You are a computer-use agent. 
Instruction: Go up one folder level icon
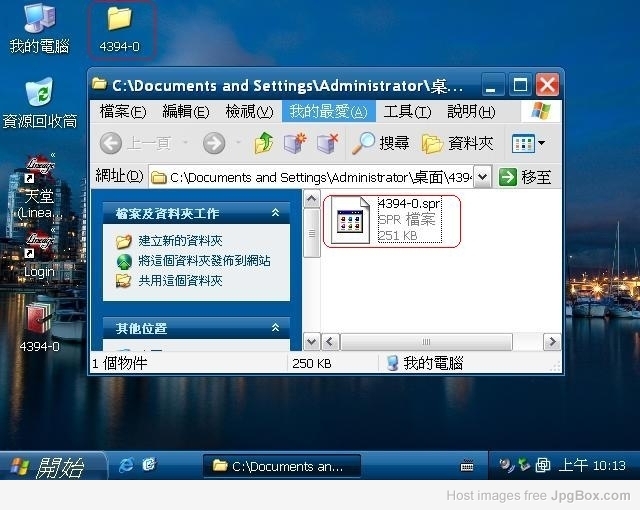point(263,144)
